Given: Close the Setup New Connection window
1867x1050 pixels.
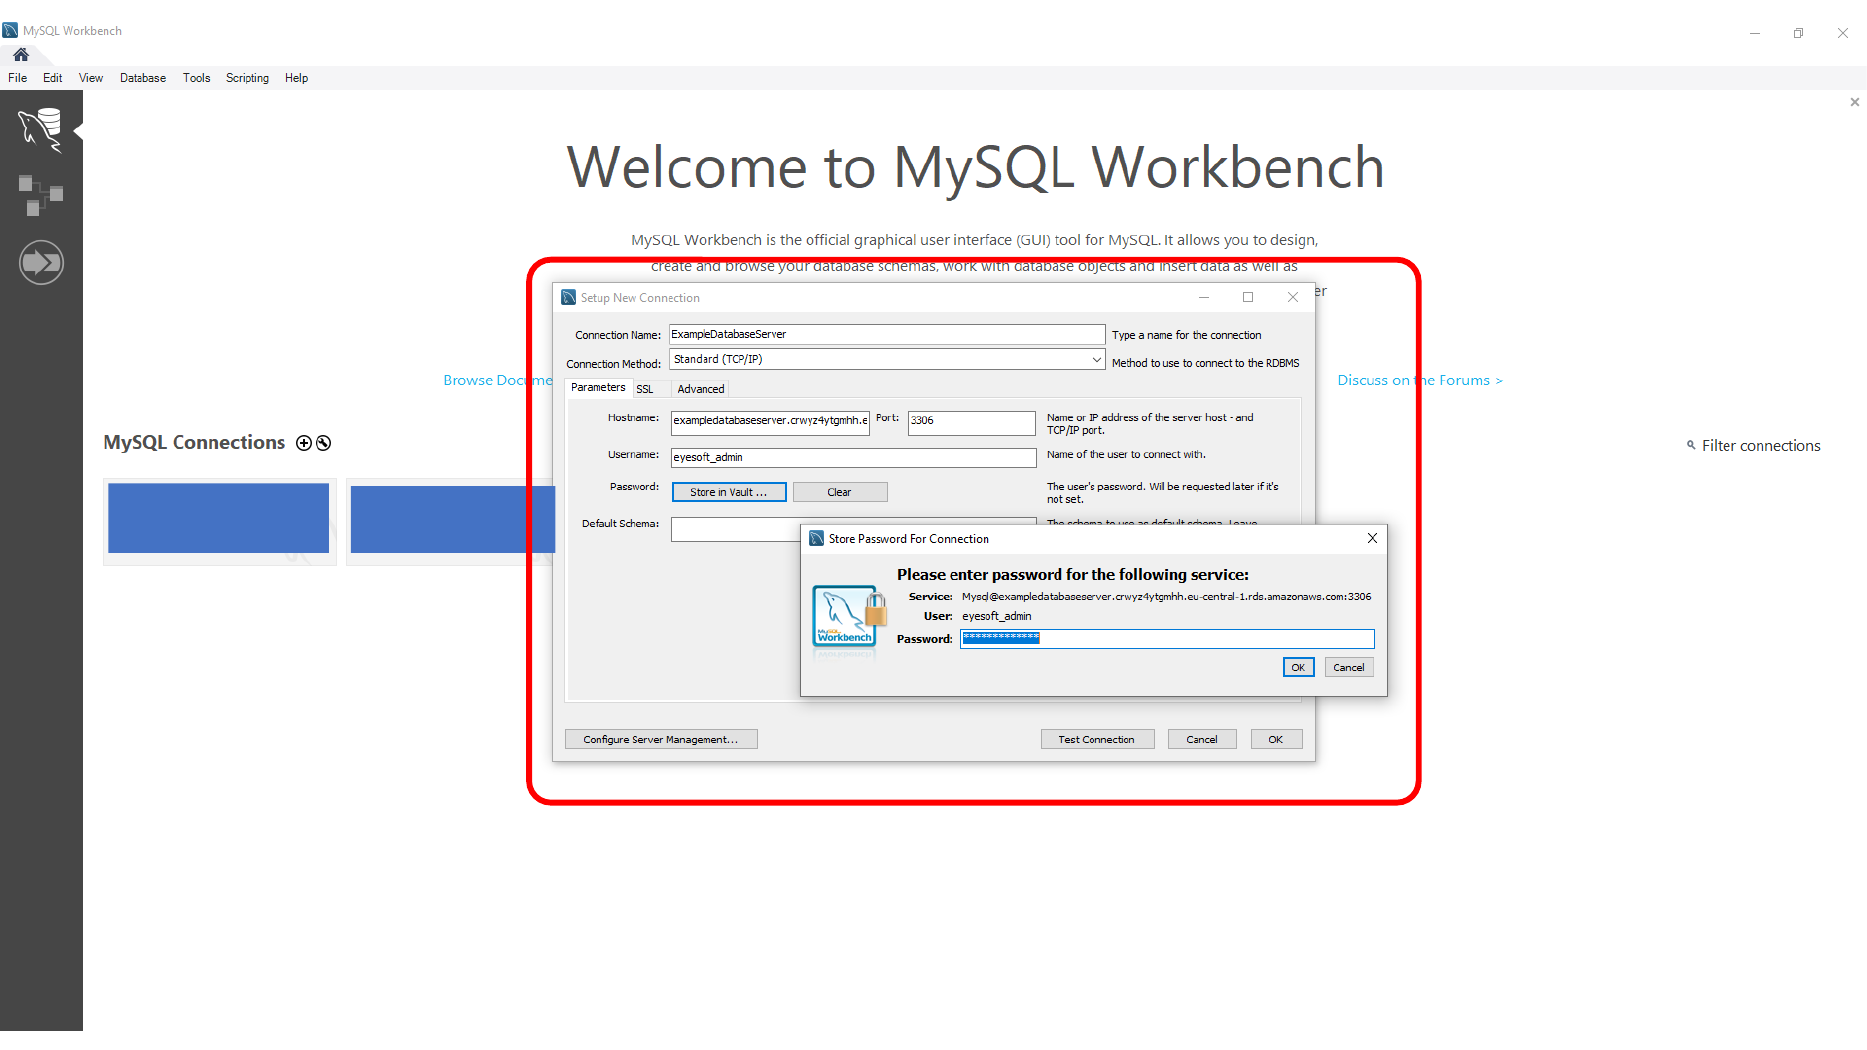Looking at the screenshot, I should [x=1293, y=297].
